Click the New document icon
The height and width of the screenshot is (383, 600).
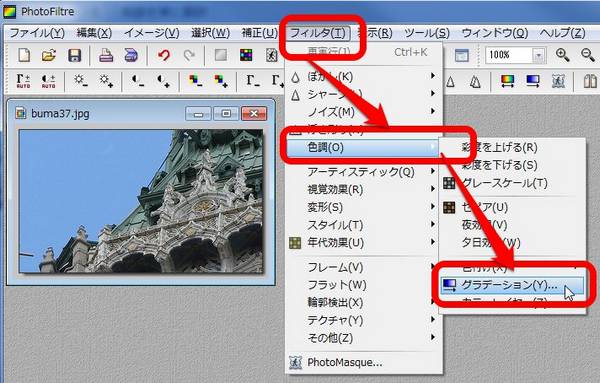point(24,55)
